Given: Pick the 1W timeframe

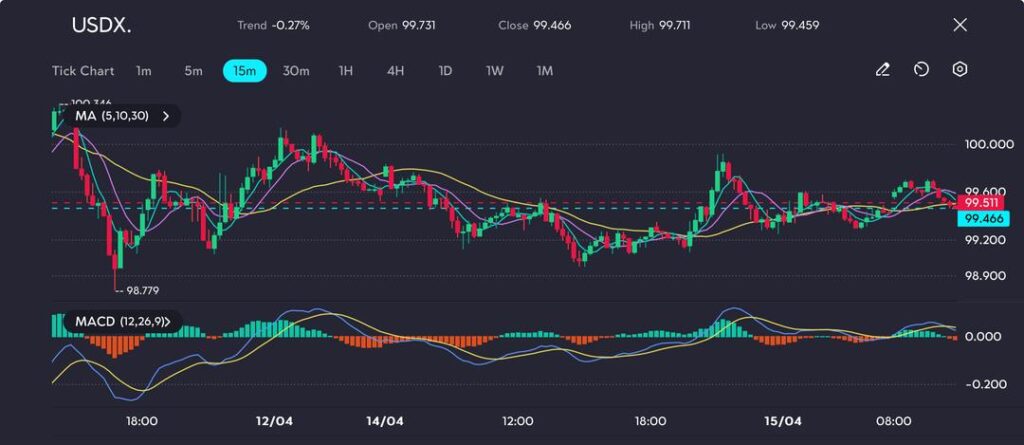Looking at the screenshot, I should pyautogui.click(x=494, y=71).
